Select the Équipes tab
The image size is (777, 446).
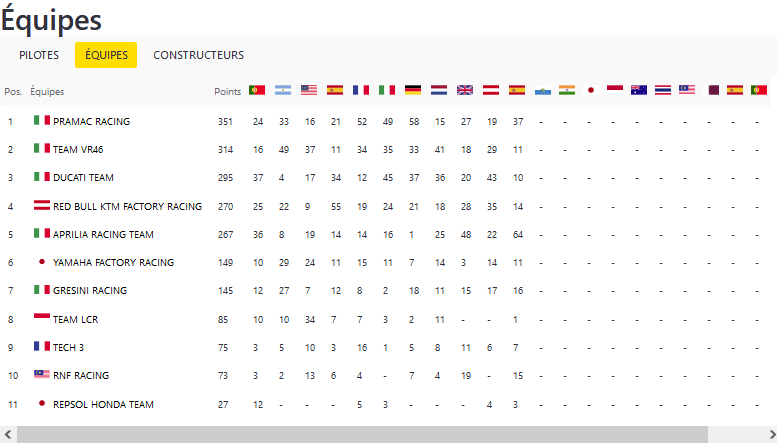[106, 55]
